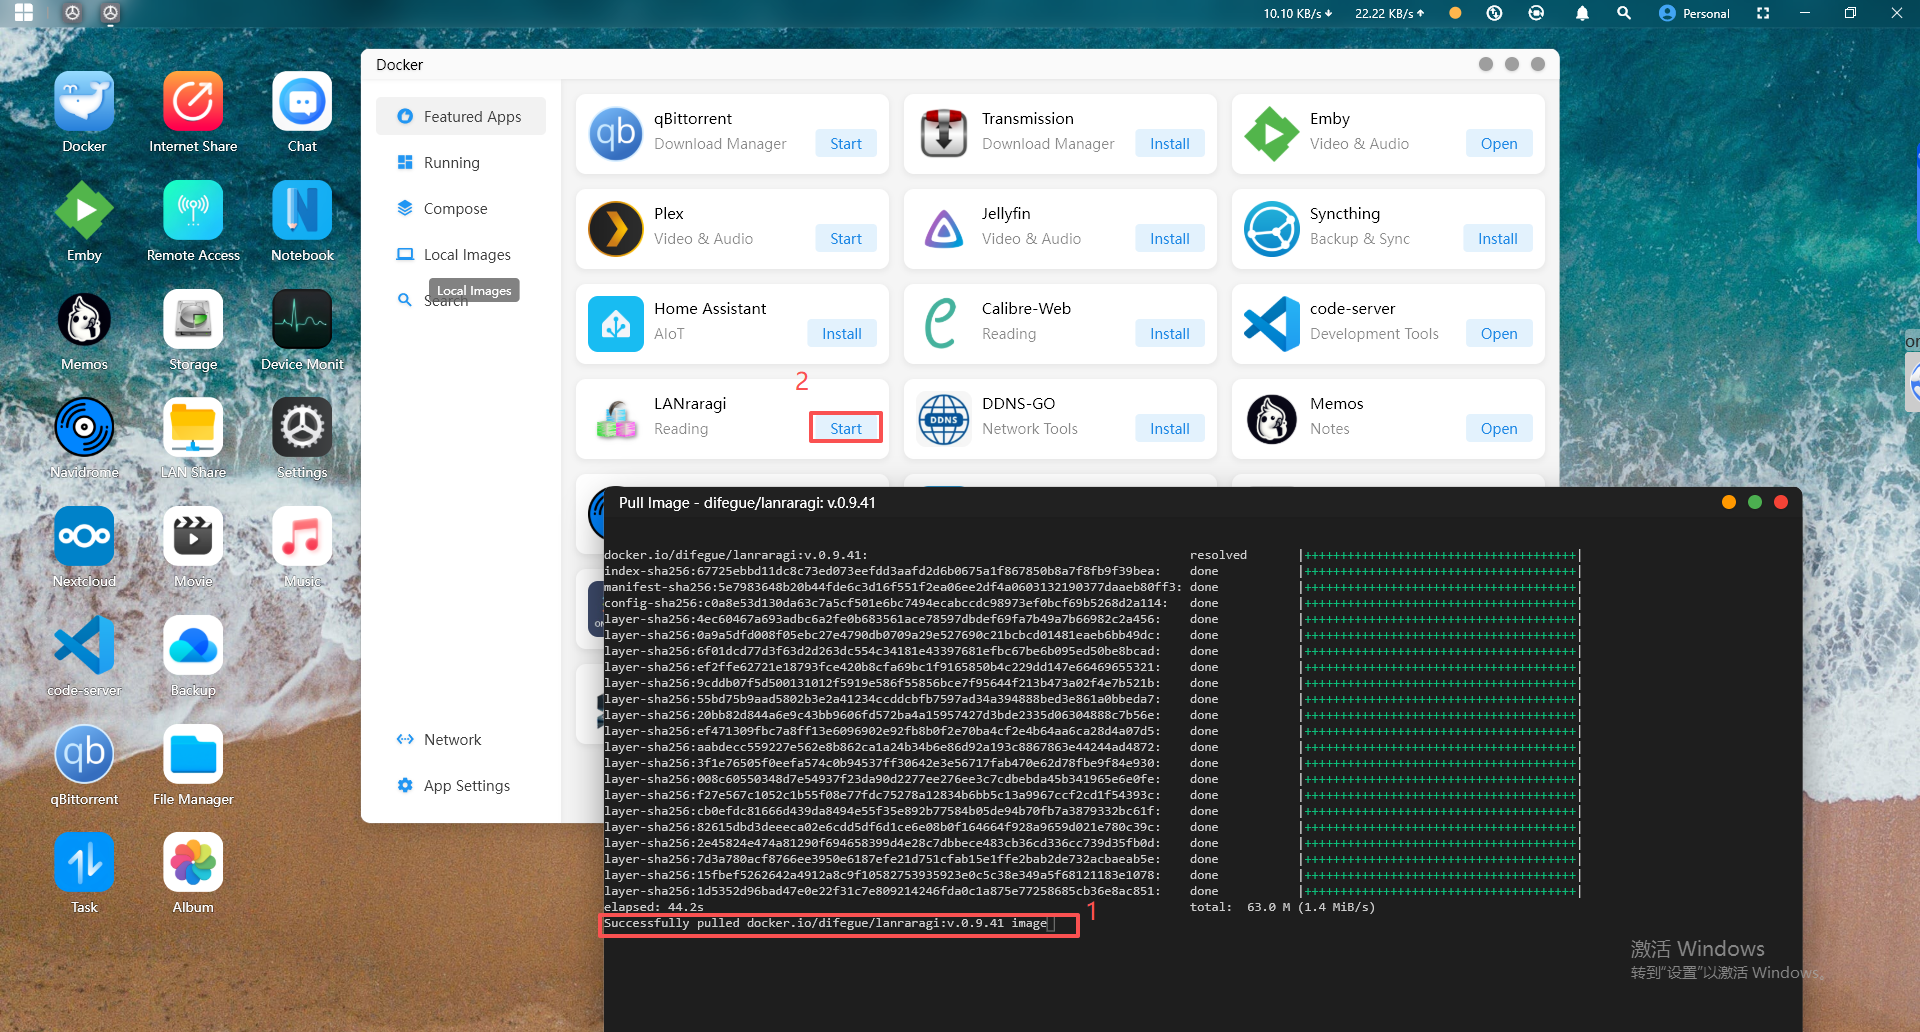Screen dimensions: 1920x1032
Task: Click the notification bell in top bar
Action: pos(1582,13)
